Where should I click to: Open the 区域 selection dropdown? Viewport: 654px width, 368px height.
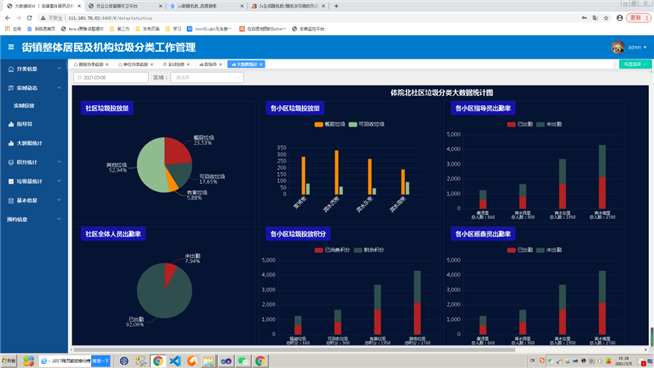coord(207,78)
